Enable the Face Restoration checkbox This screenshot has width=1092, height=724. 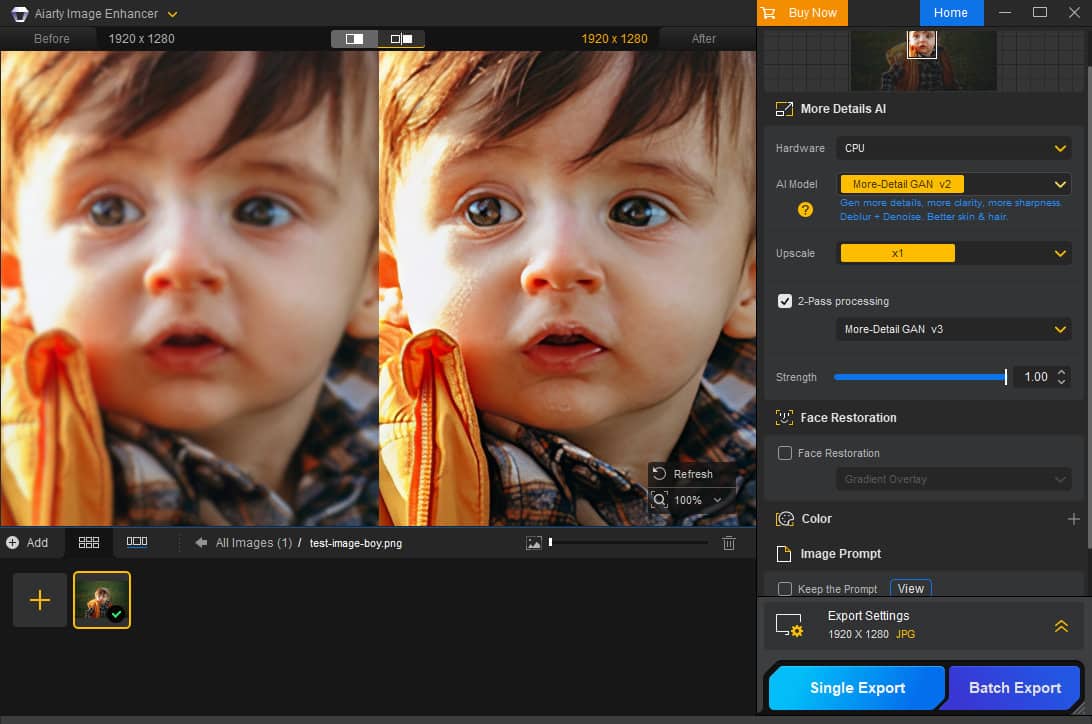point(785,453)
